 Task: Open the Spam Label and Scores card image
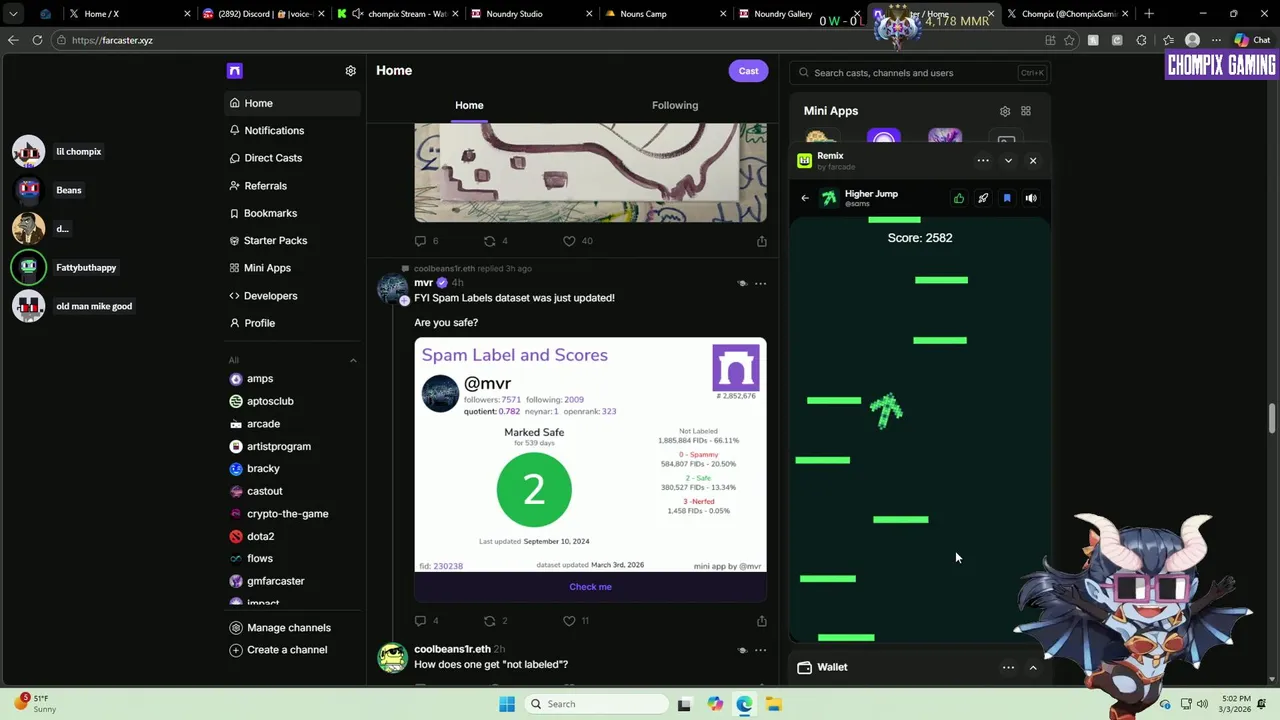(590, 455)
